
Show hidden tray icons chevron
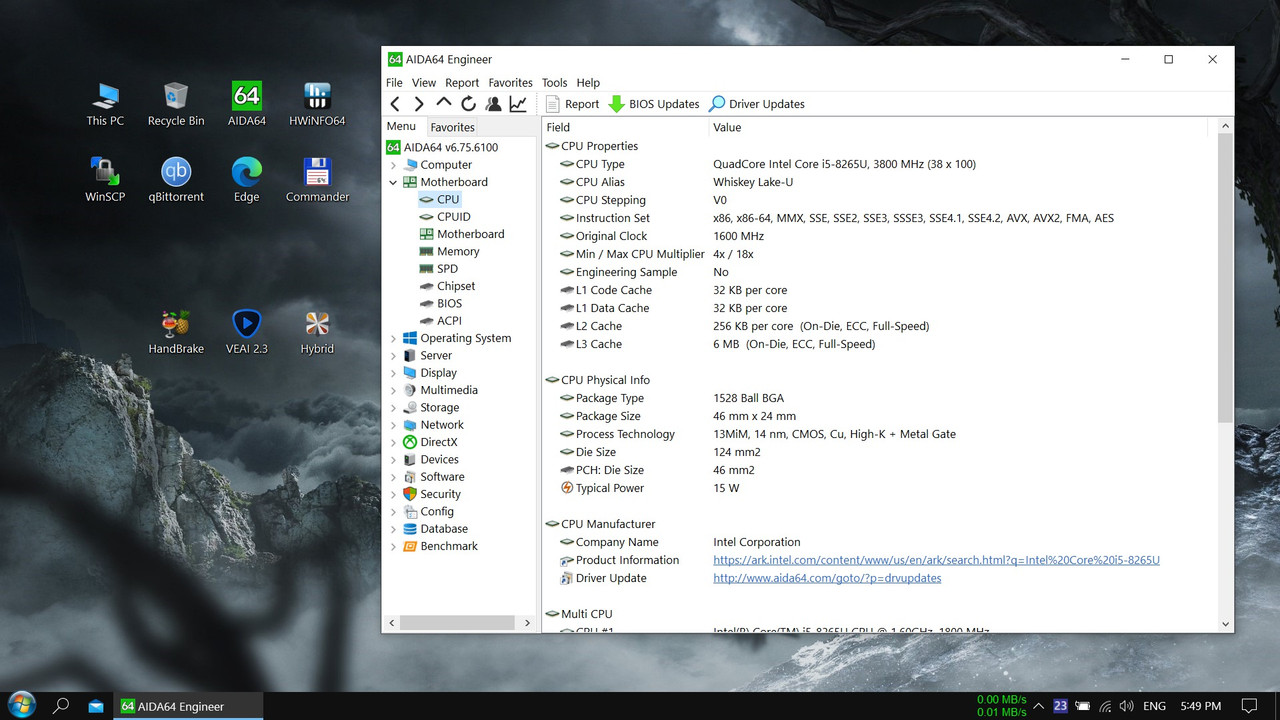(x=1038, y=706)
